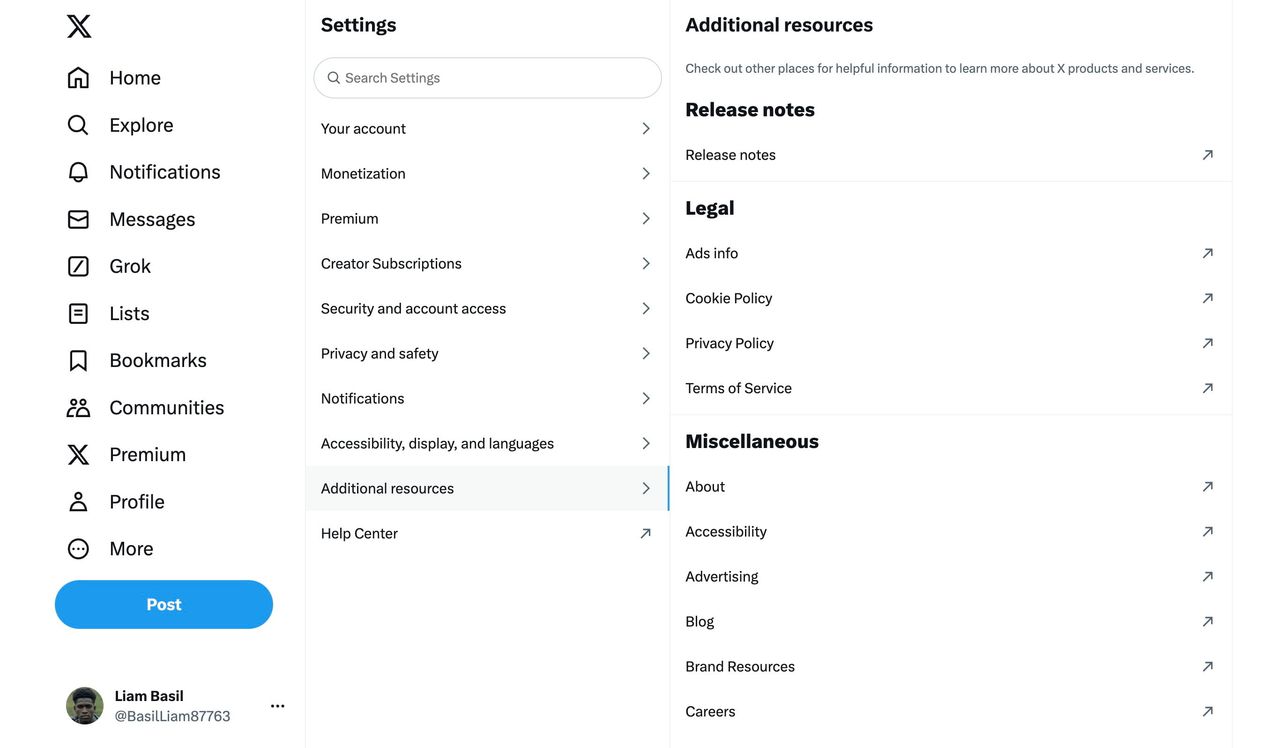This screenshot has height=748, width=1280.
Task: Open the Bookmarks icon in sidebar
Action: (78, 360)
